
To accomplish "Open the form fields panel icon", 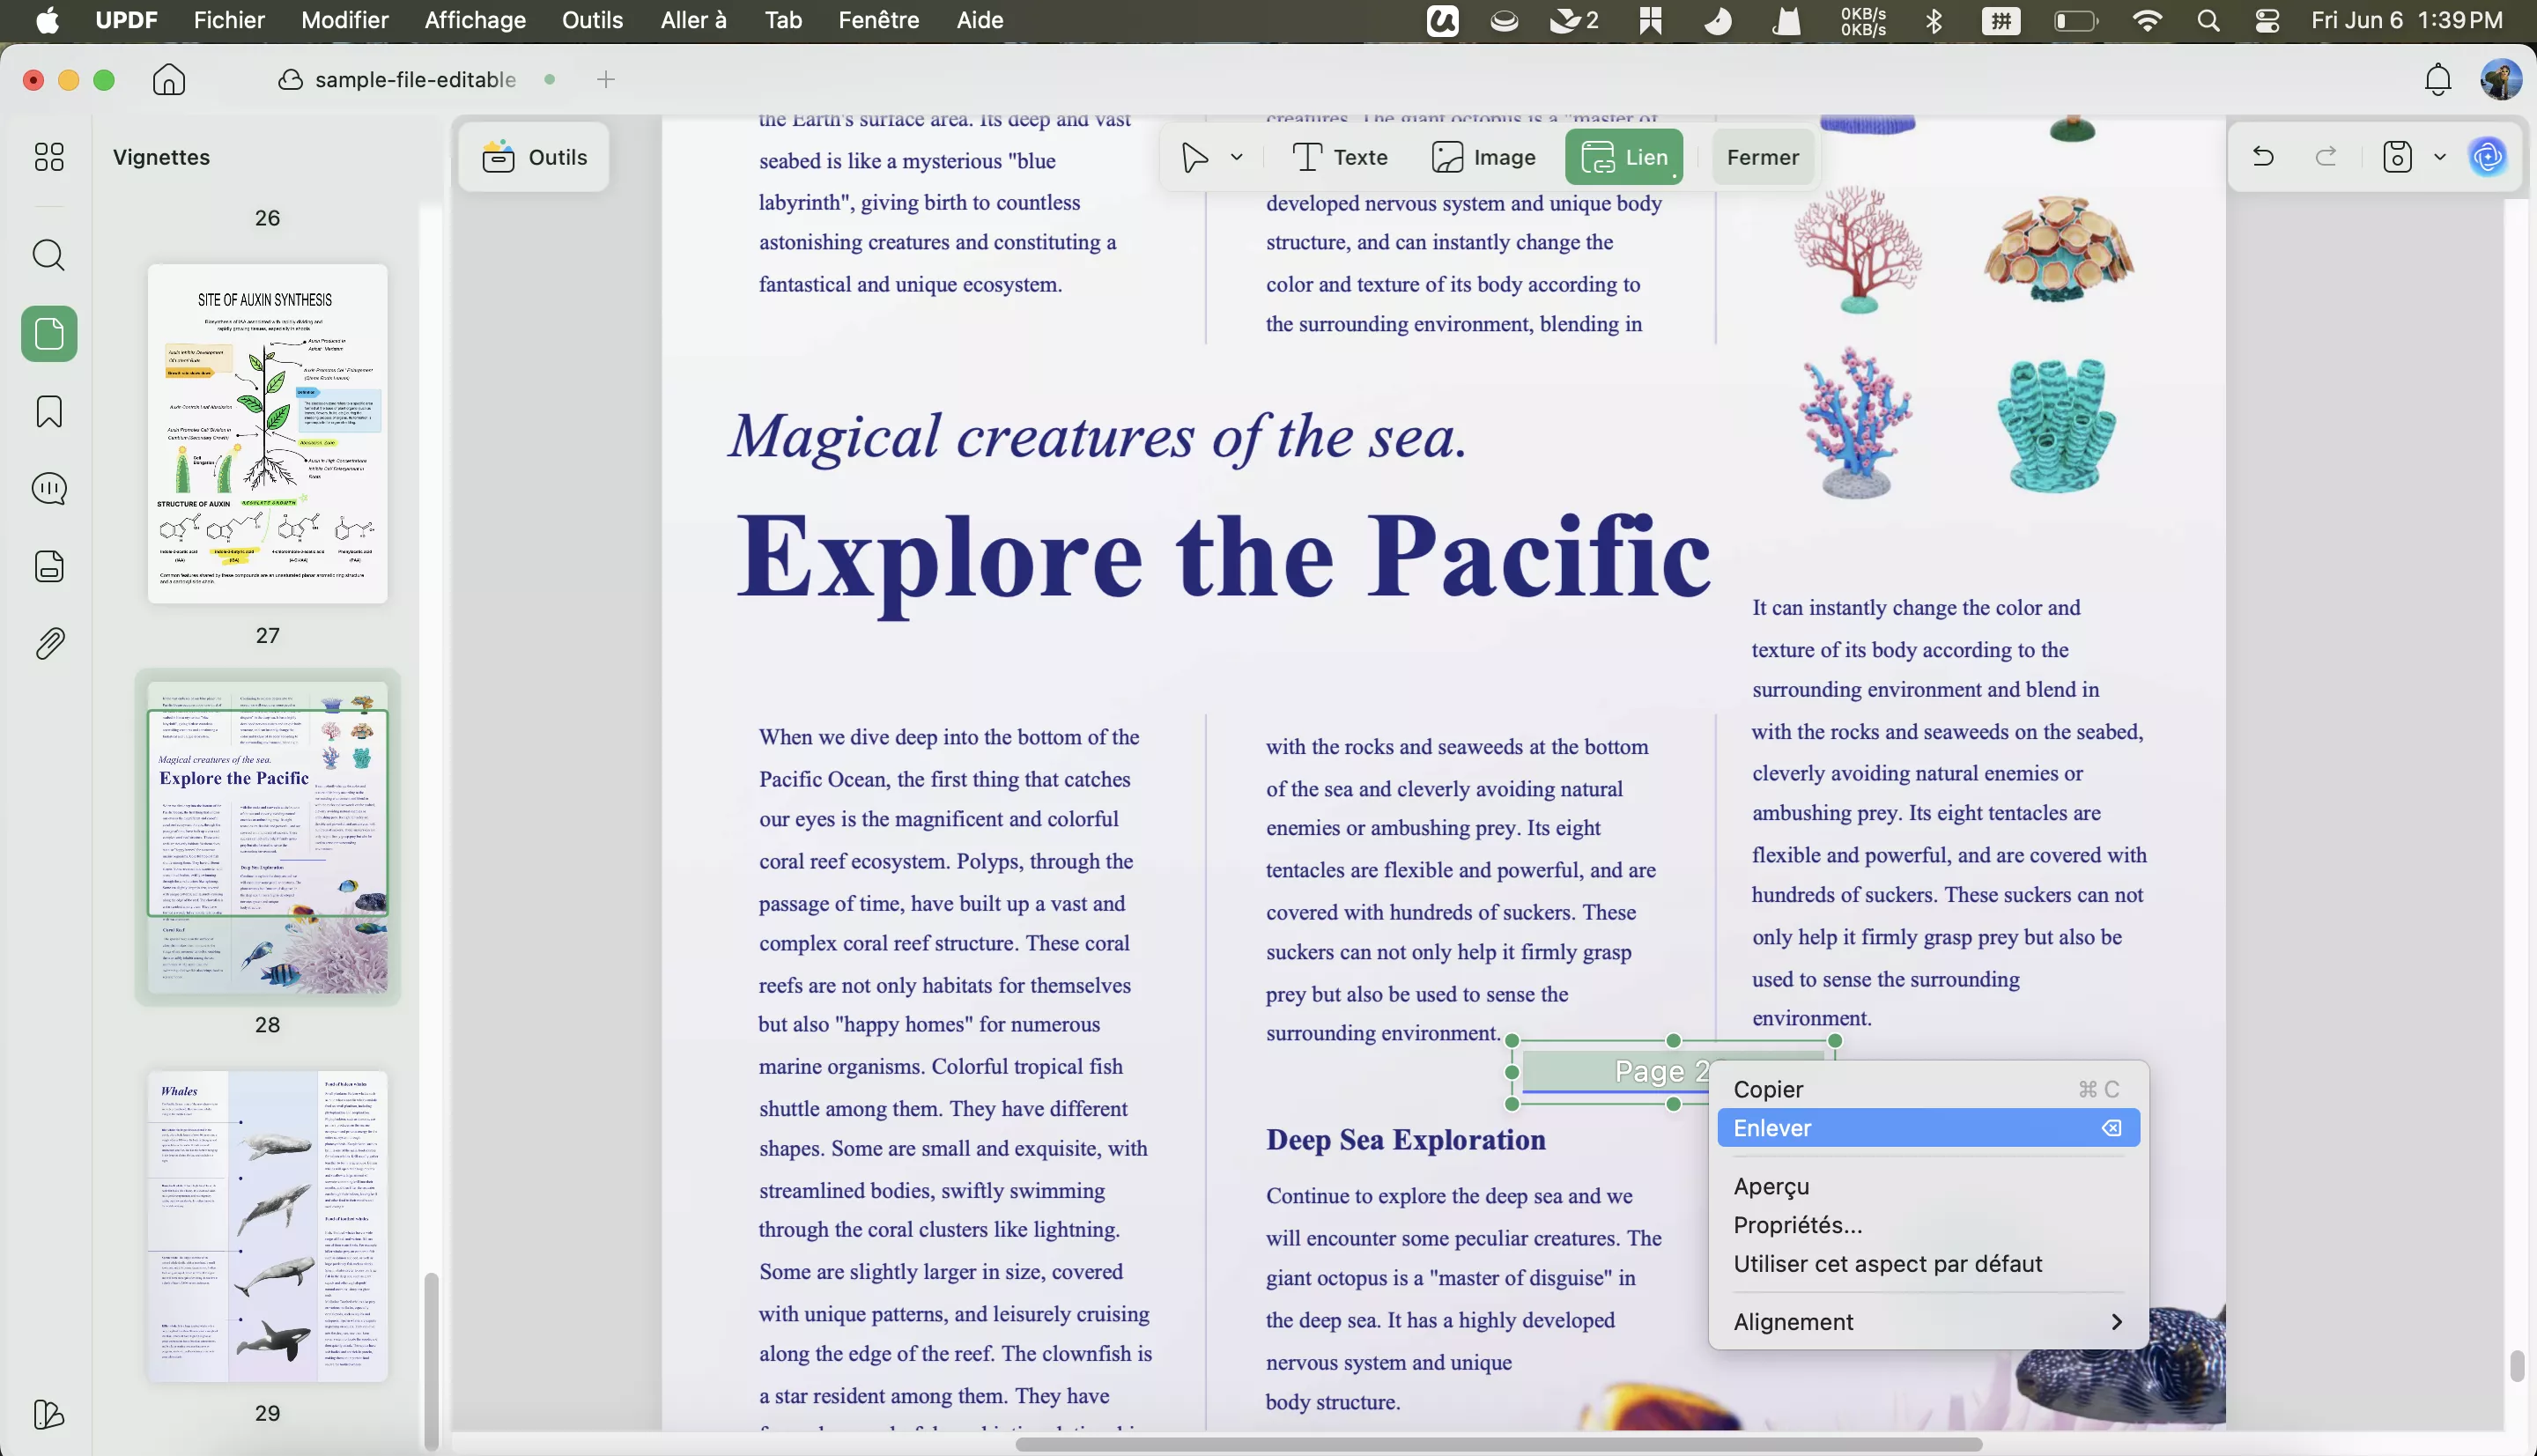I will [49, 567].
